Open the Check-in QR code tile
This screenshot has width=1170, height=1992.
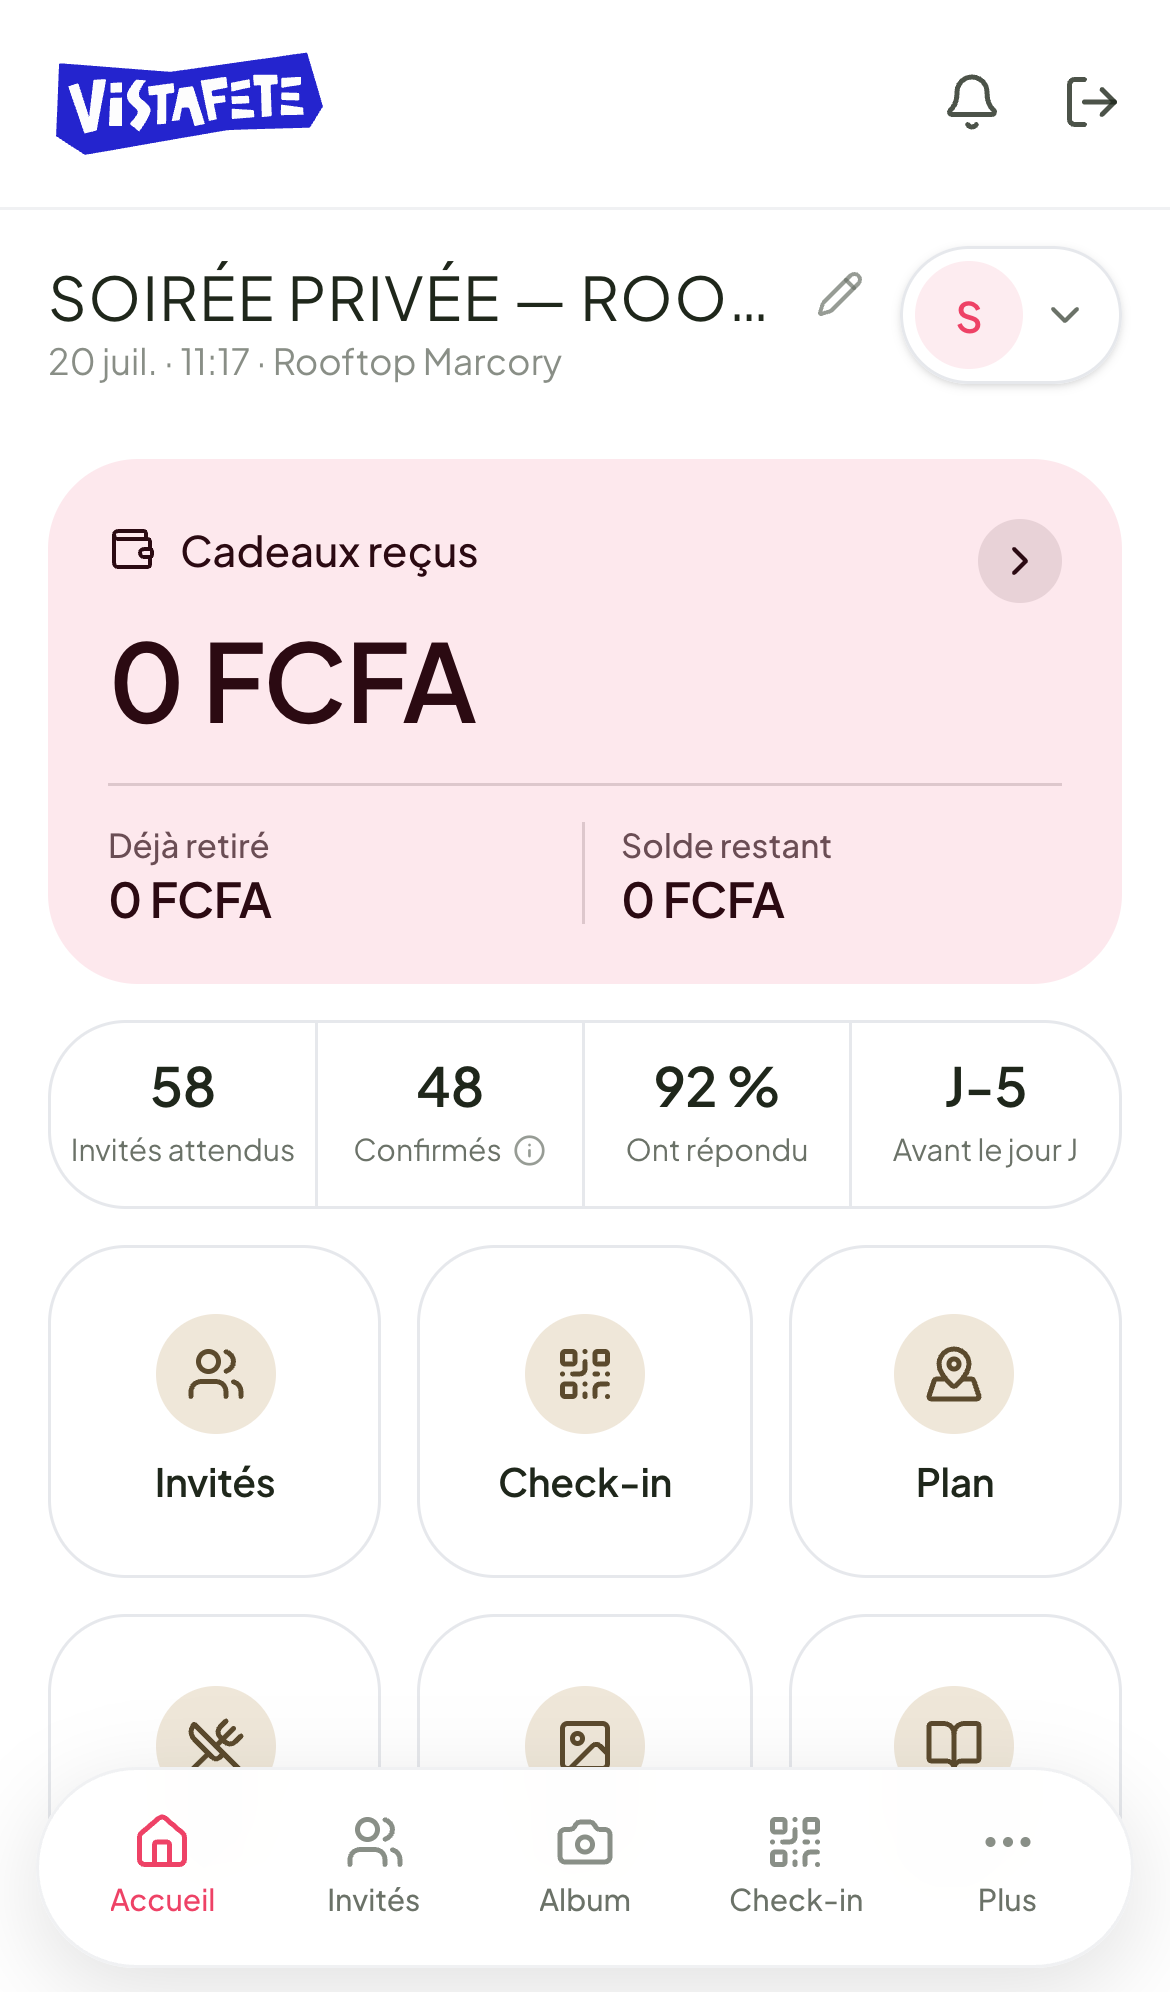[585, 1411]
